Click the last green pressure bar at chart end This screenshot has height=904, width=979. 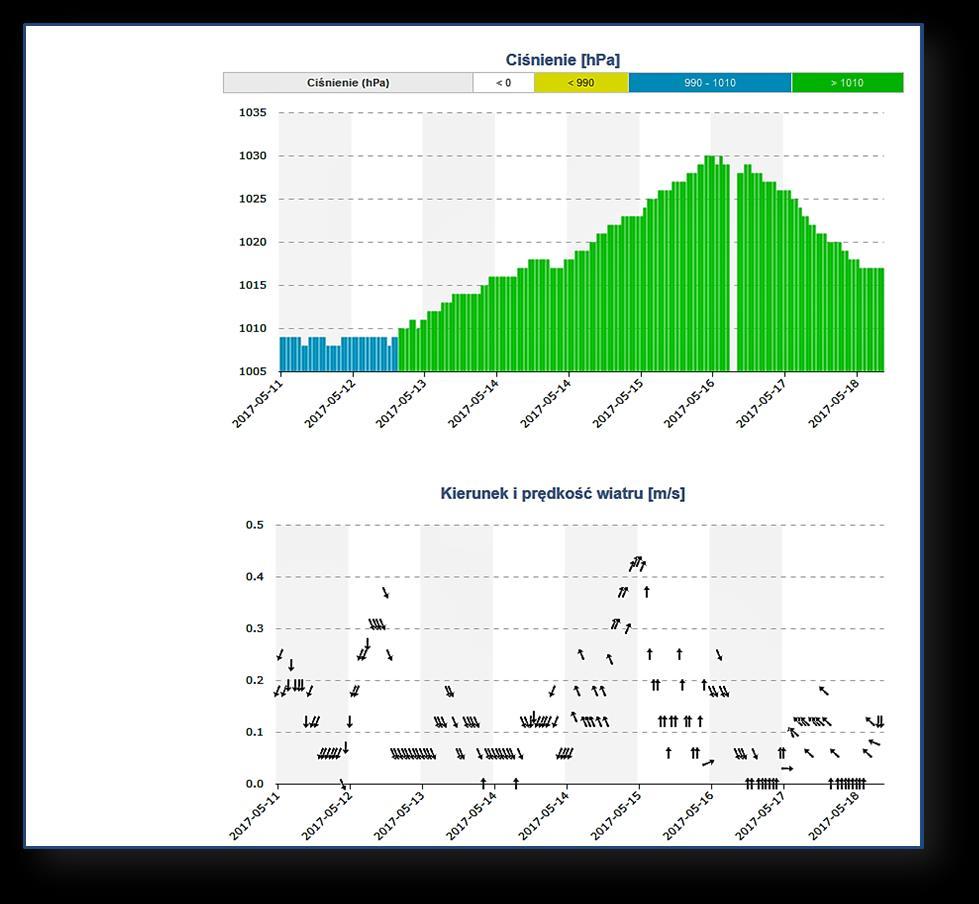pos(882,320)
